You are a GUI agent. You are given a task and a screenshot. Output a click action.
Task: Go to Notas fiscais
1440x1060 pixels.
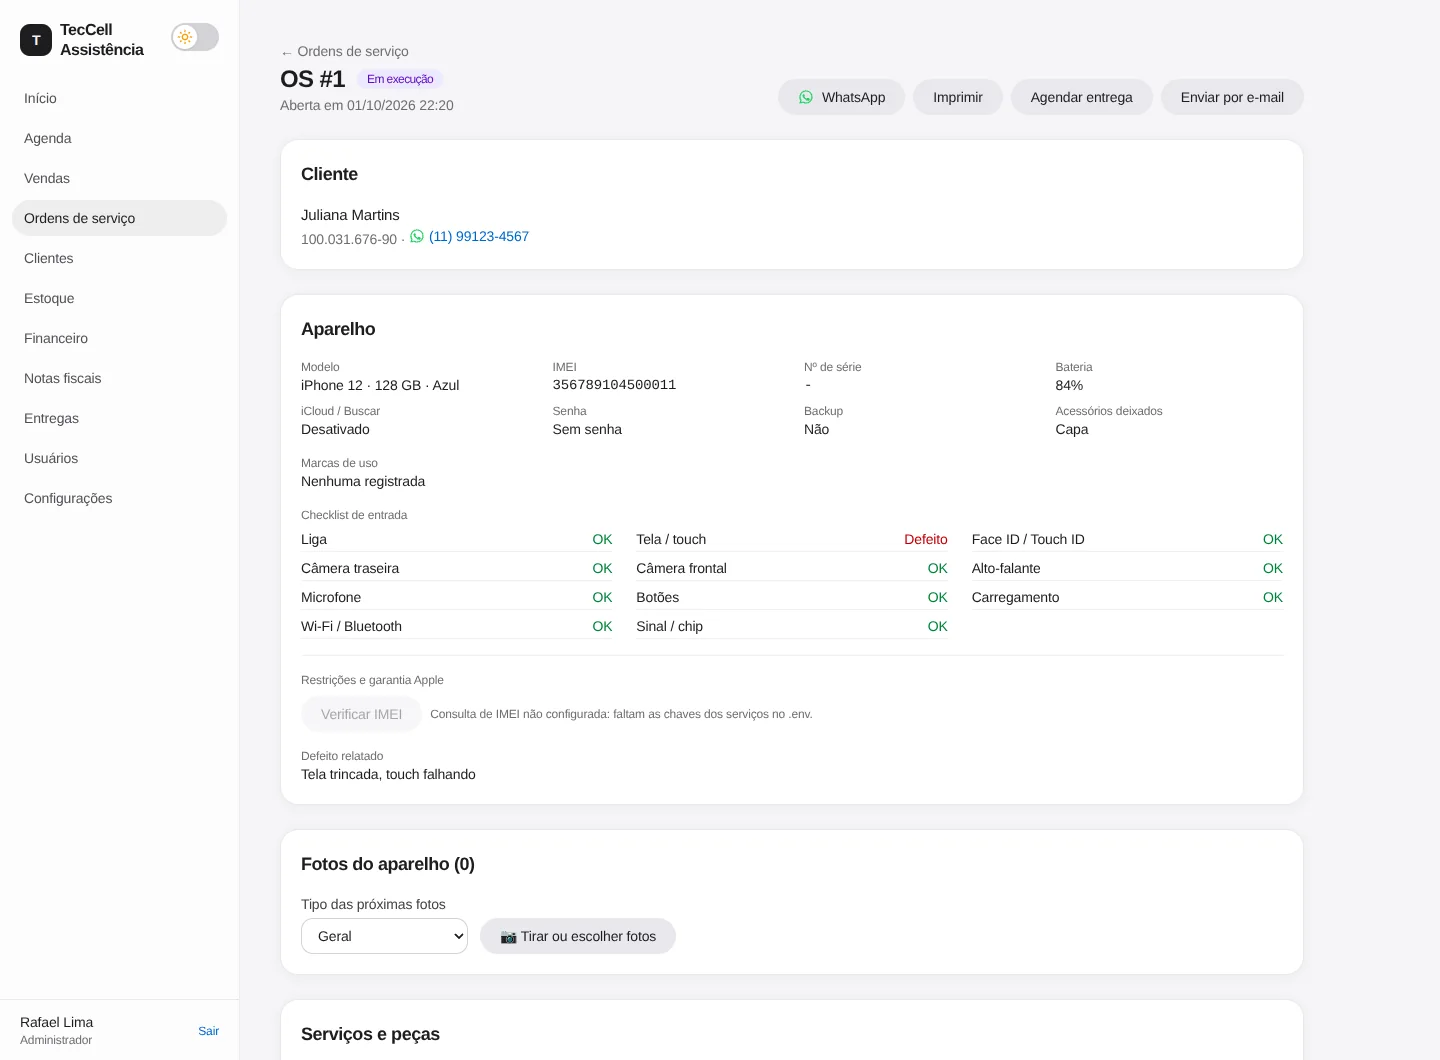coord(119,378)
